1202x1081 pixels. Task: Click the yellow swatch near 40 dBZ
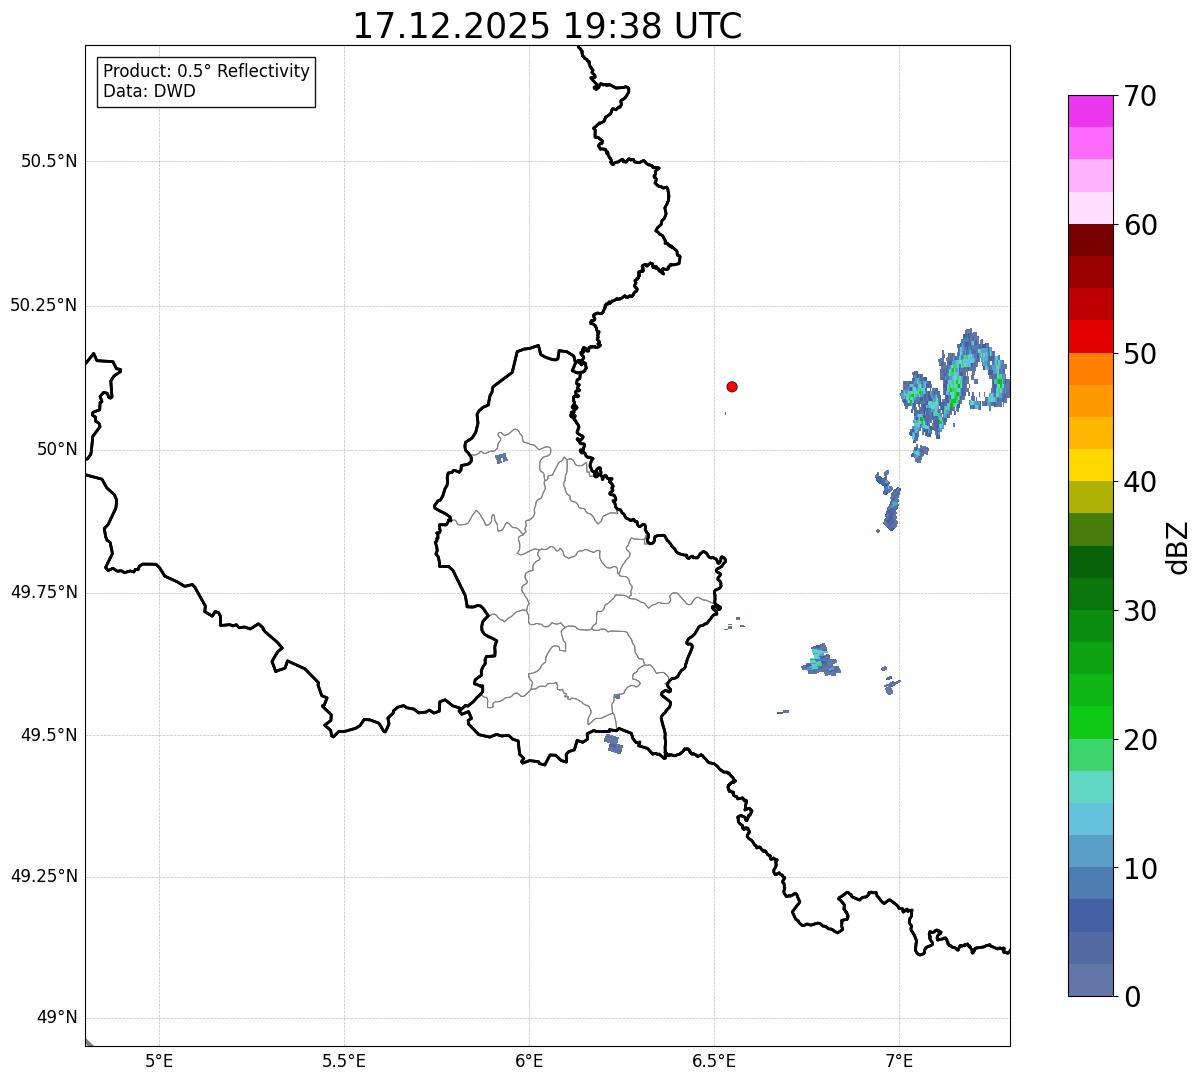click(1090, 465)
